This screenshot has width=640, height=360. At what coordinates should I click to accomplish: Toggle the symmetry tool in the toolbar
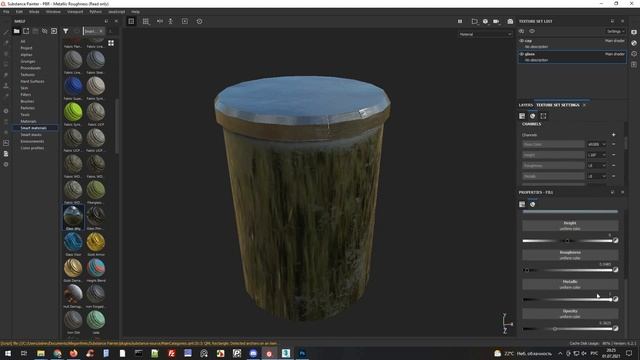tap(160, 21)
